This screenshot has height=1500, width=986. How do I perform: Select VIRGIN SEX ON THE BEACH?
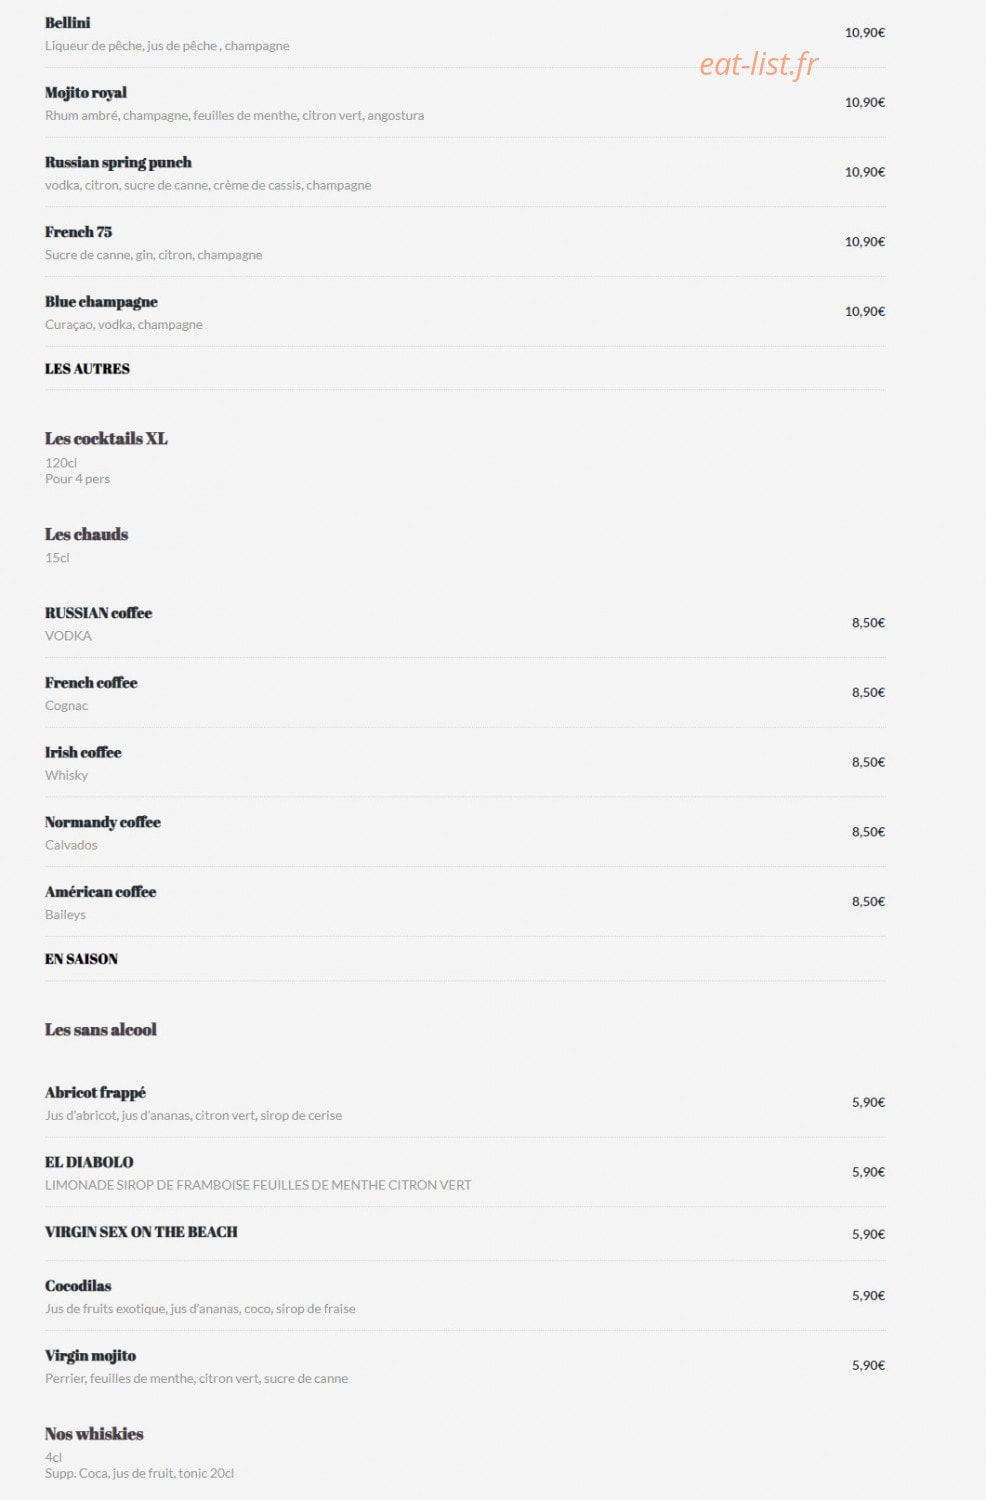pyautogui.click(x=141, y=1232)
